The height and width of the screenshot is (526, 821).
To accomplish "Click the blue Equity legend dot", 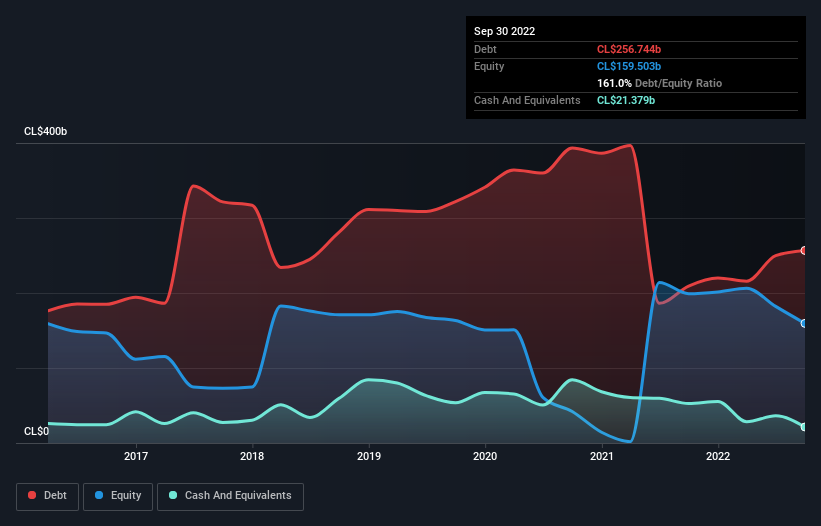I will tap(99, 495).
